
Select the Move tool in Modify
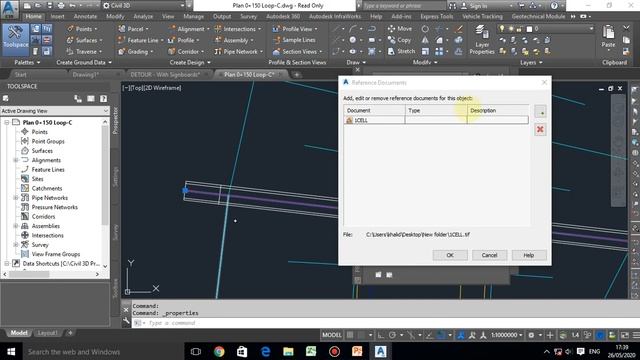400,29
